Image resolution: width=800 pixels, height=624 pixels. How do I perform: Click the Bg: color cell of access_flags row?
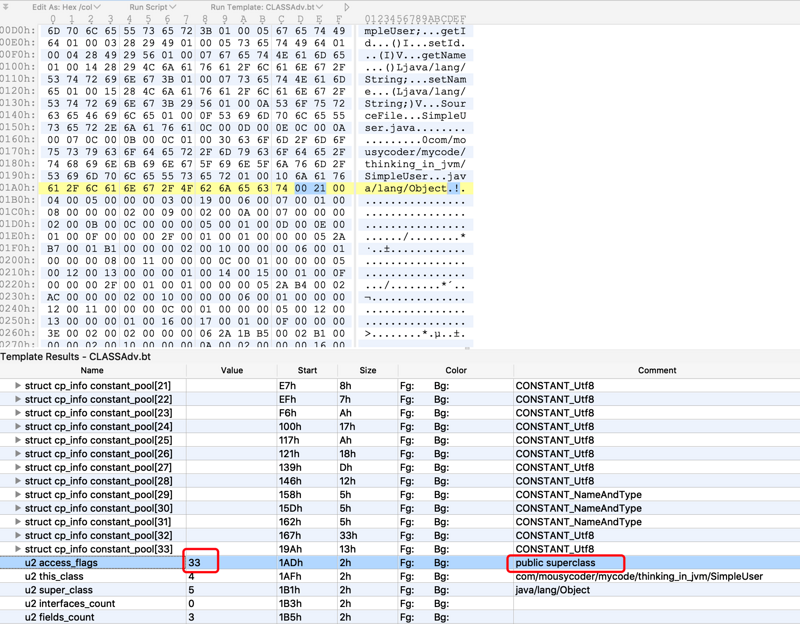pyautogui.click(x=442, y=563)
